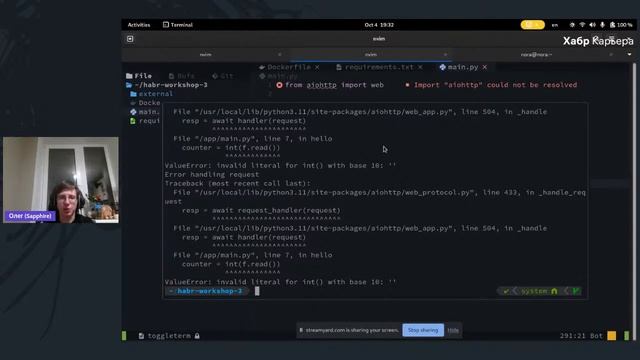The height and width of the screenshot is (360, 640).
Task: Click the orange block in the statusline
Action: (x=611, y=336)
